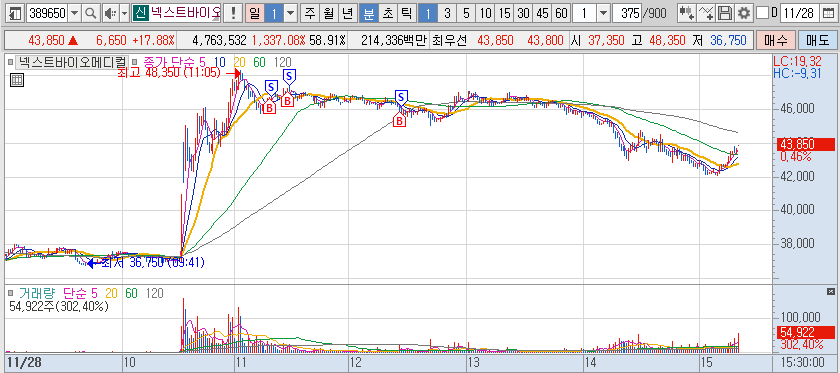Select the 5 minute interval
This screenshot has height=373, width=840.
466,13
